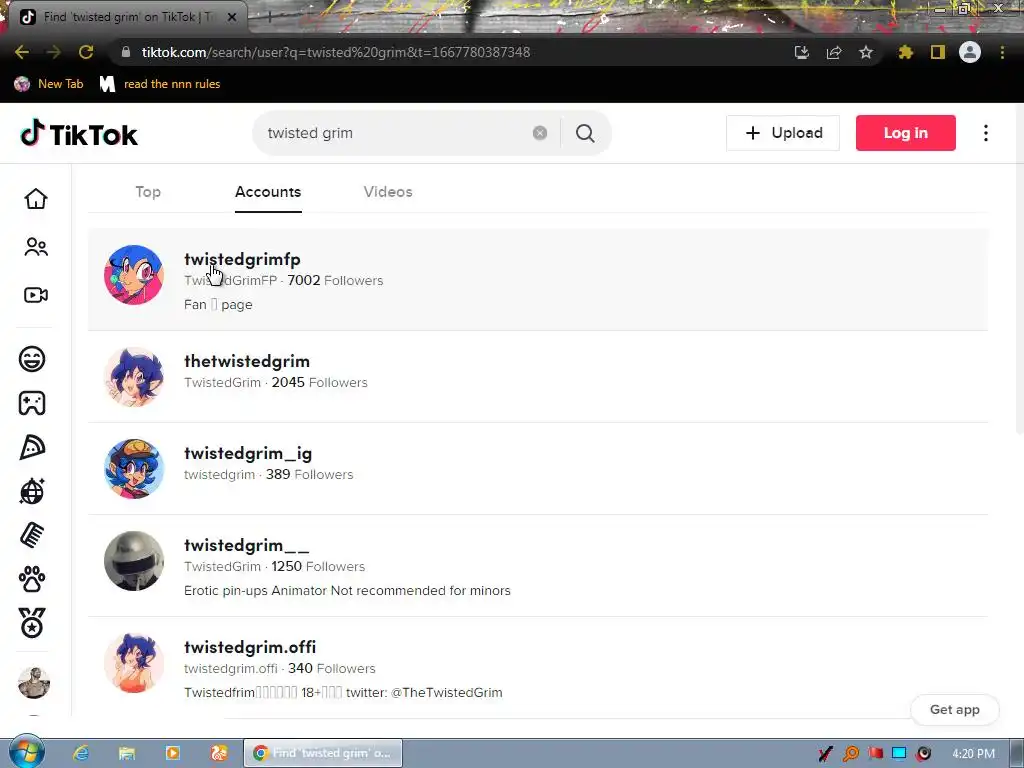Go back with browser back arrow
1024x768 pixels.
(x=22, y=52)
